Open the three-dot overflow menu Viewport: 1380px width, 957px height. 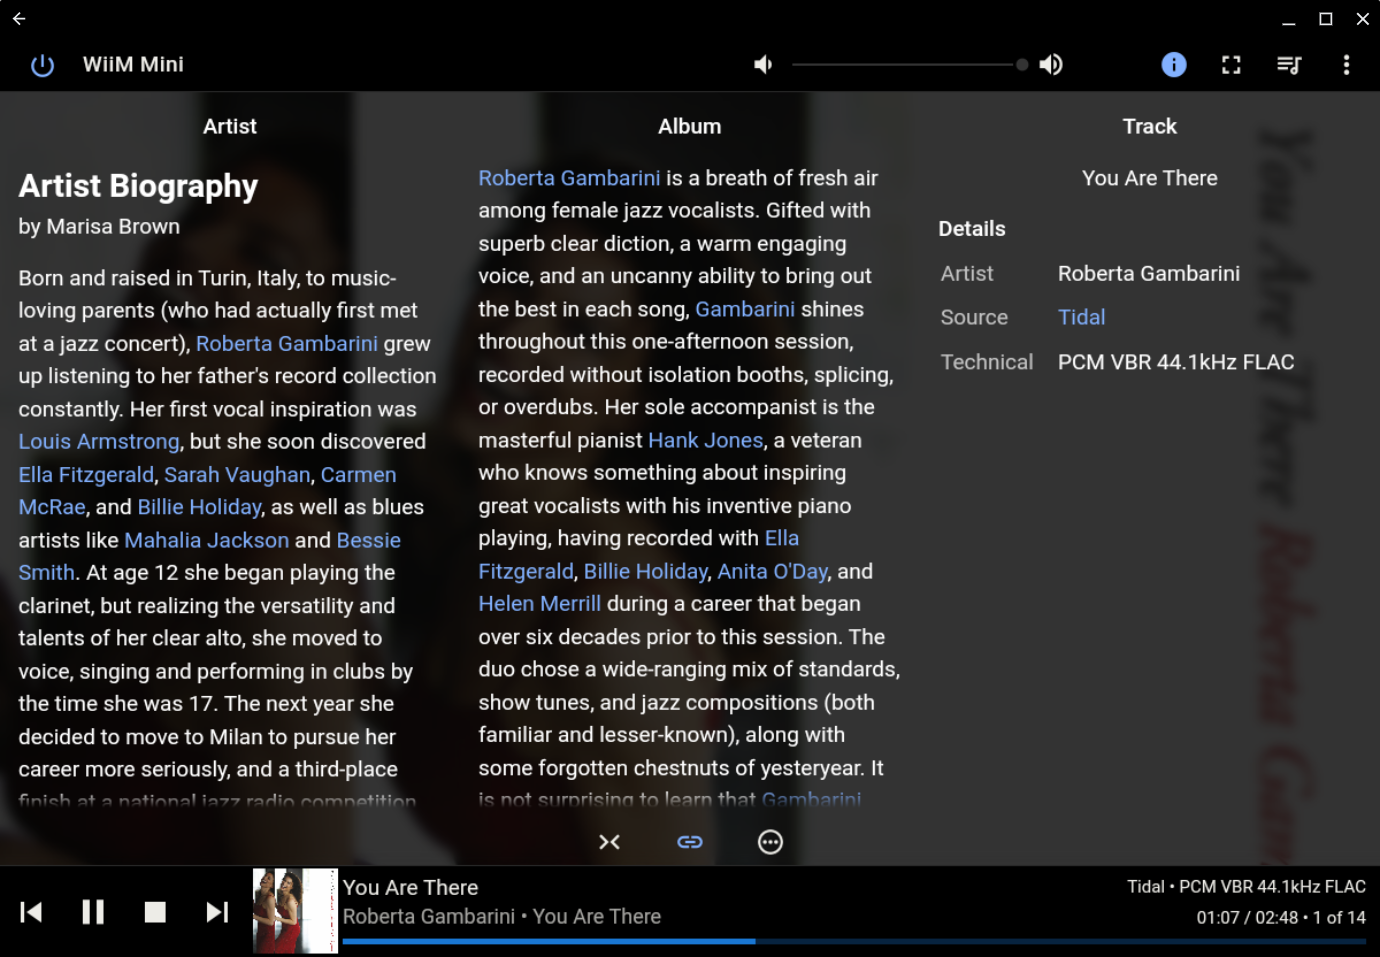click(x=1346, y=65)
